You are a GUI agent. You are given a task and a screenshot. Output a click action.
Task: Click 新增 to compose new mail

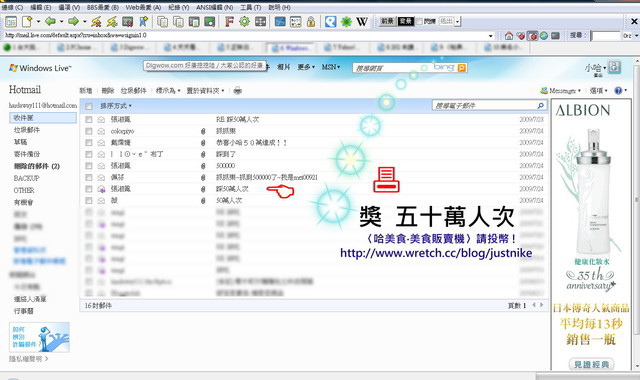coord(86,91)
